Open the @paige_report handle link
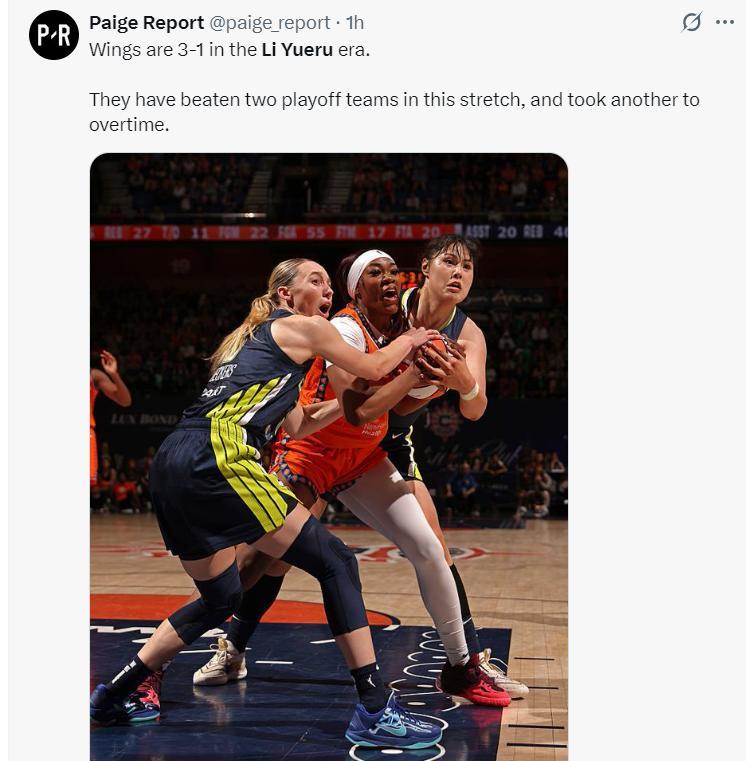Image resolution: width=746 pixels, height=761 pixels. (270, 23)
